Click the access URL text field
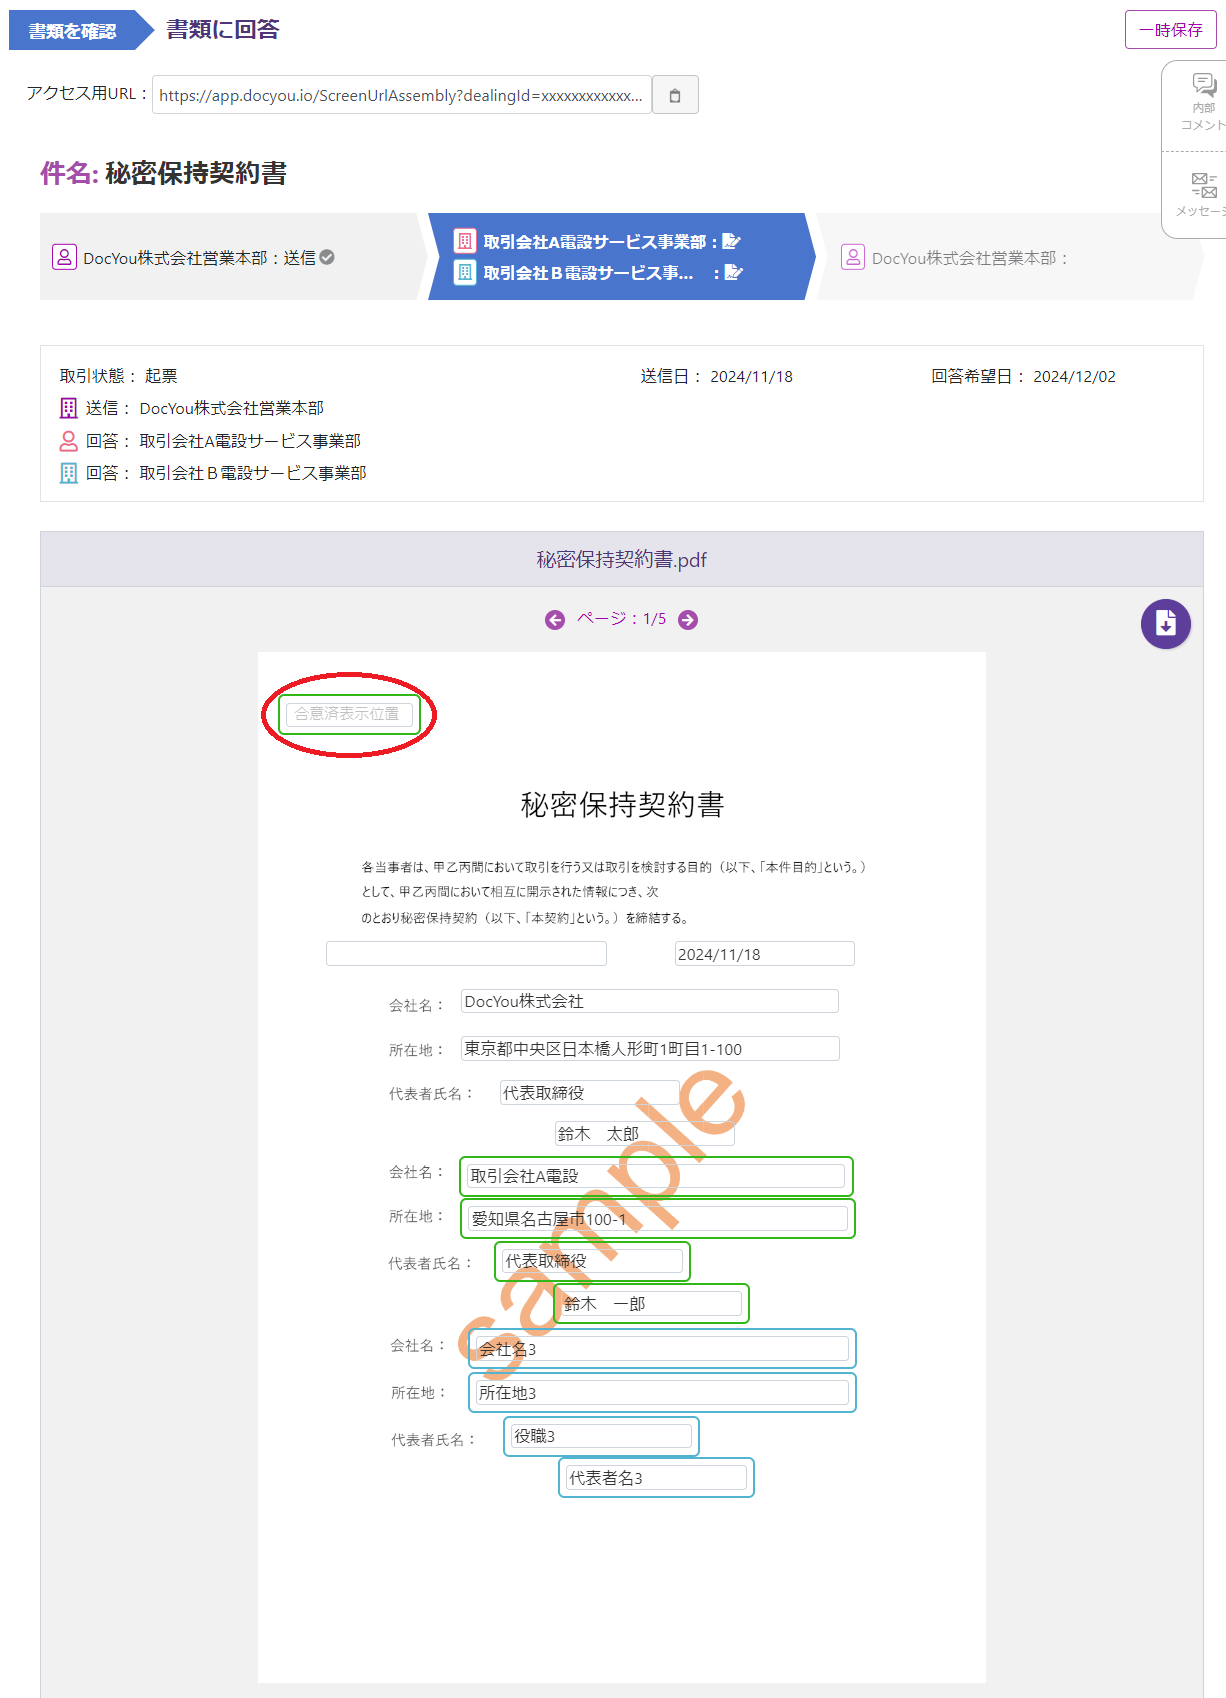The width and height of the screenshot is (1226, 1698). pos(402,95)
